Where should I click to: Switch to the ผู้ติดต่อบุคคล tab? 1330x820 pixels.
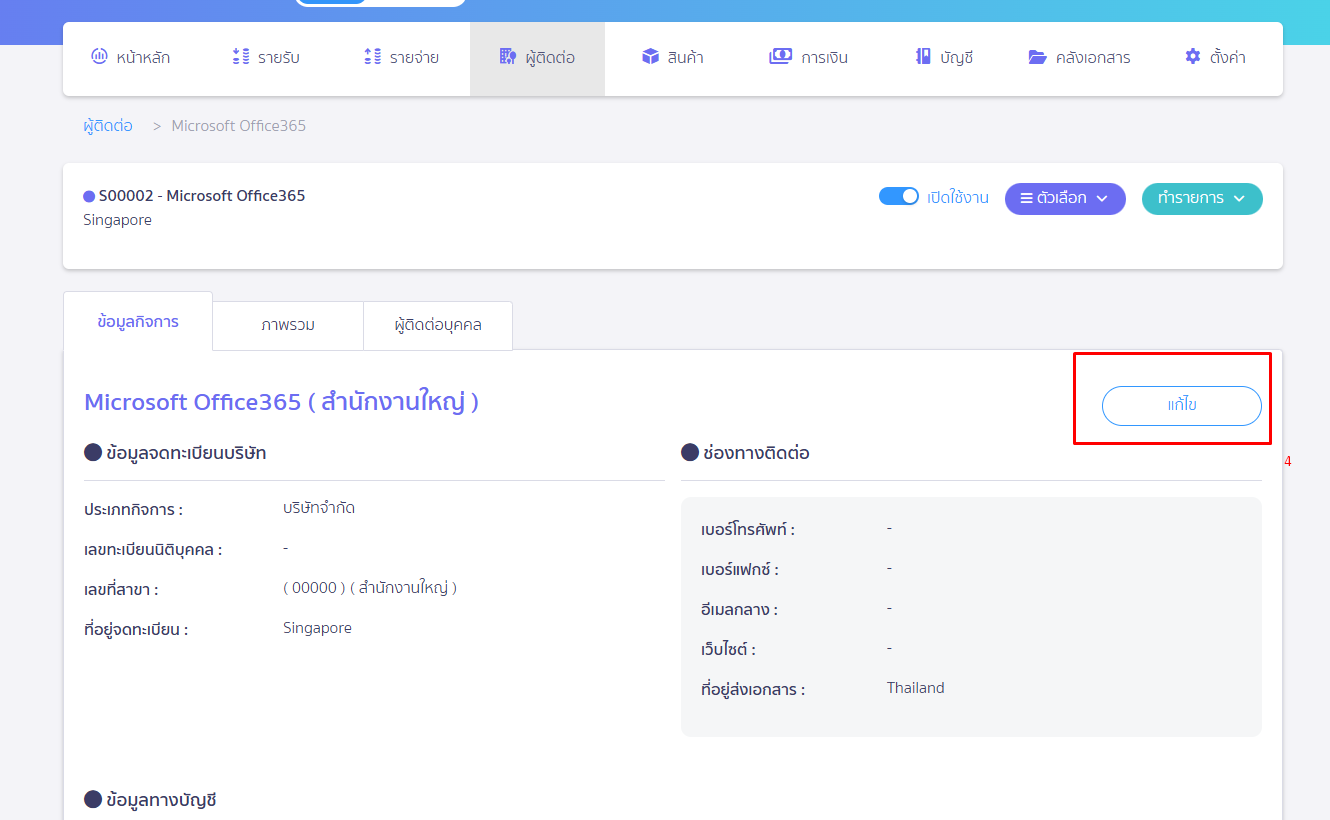click(438, 325)
